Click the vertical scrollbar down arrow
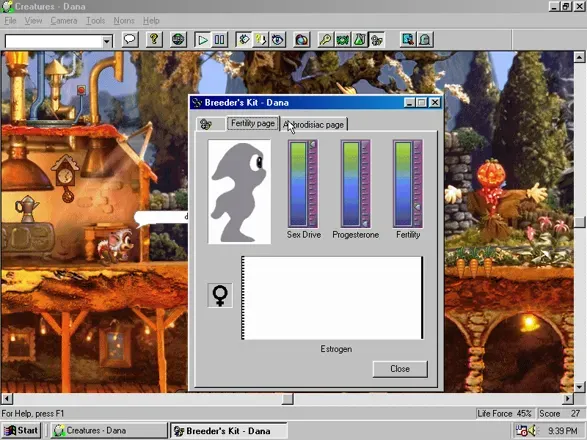Image resolution: width=587 pixels, height=440 pixels. click(579, 387)
